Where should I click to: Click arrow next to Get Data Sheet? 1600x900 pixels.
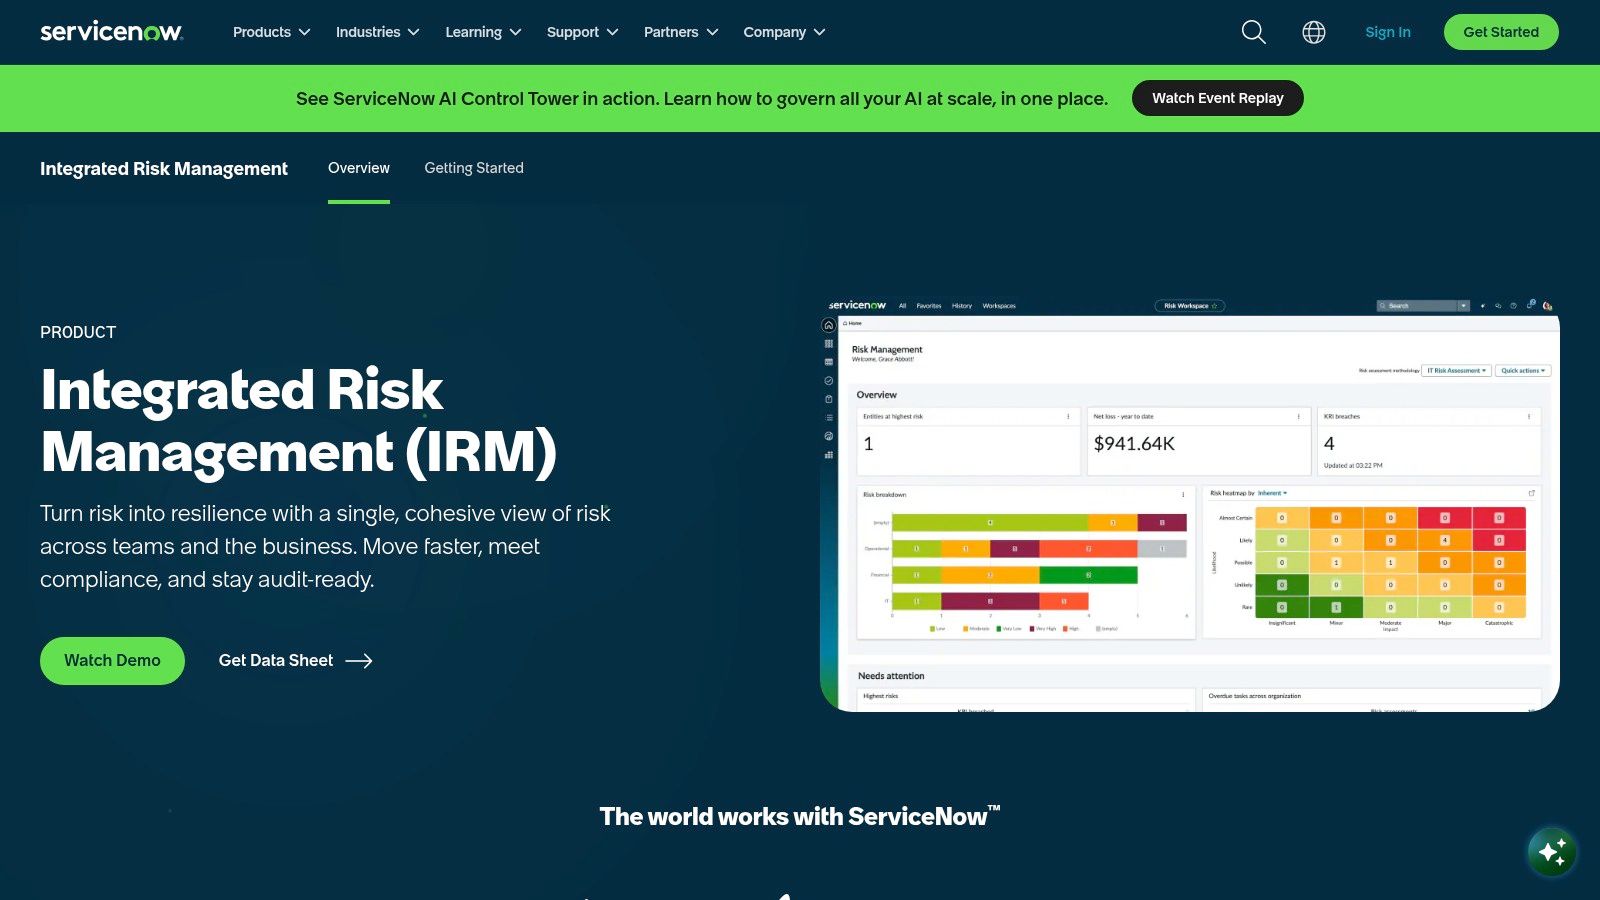tap(359, 661)
